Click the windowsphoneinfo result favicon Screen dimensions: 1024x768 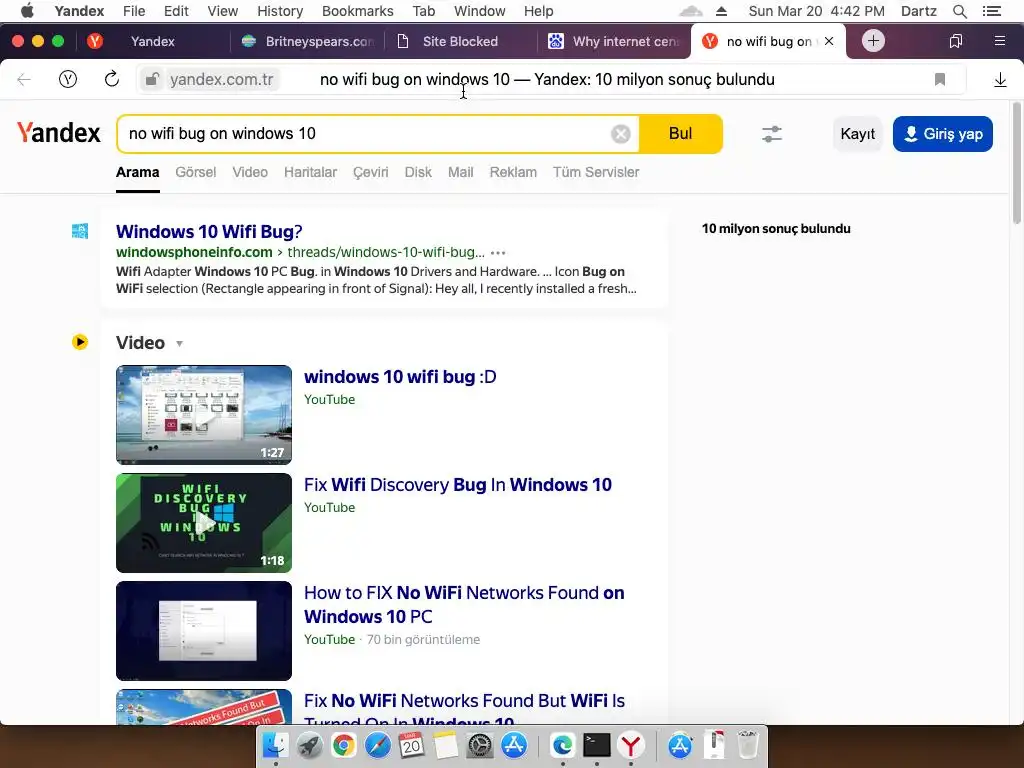(x=80, y=231)
